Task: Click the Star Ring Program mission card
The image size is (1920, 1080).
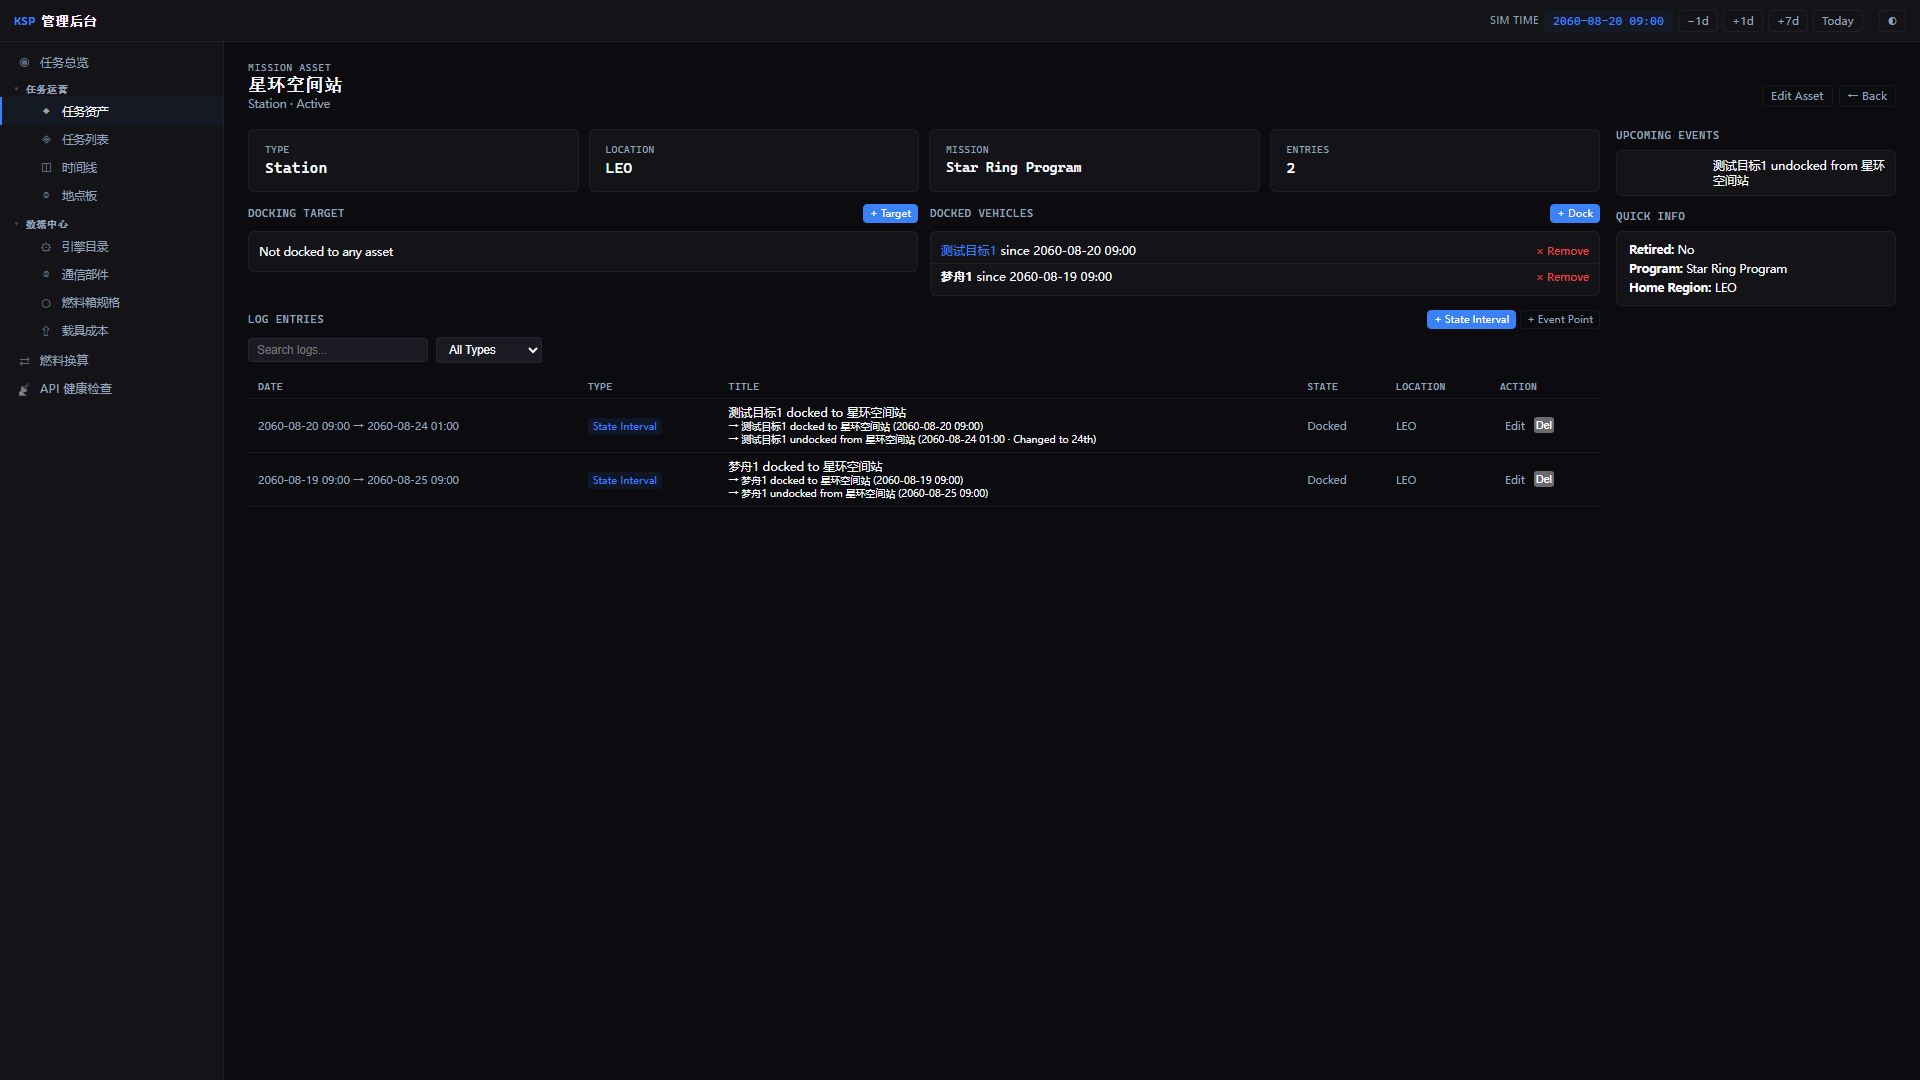Action: (x=1094, y=160)
